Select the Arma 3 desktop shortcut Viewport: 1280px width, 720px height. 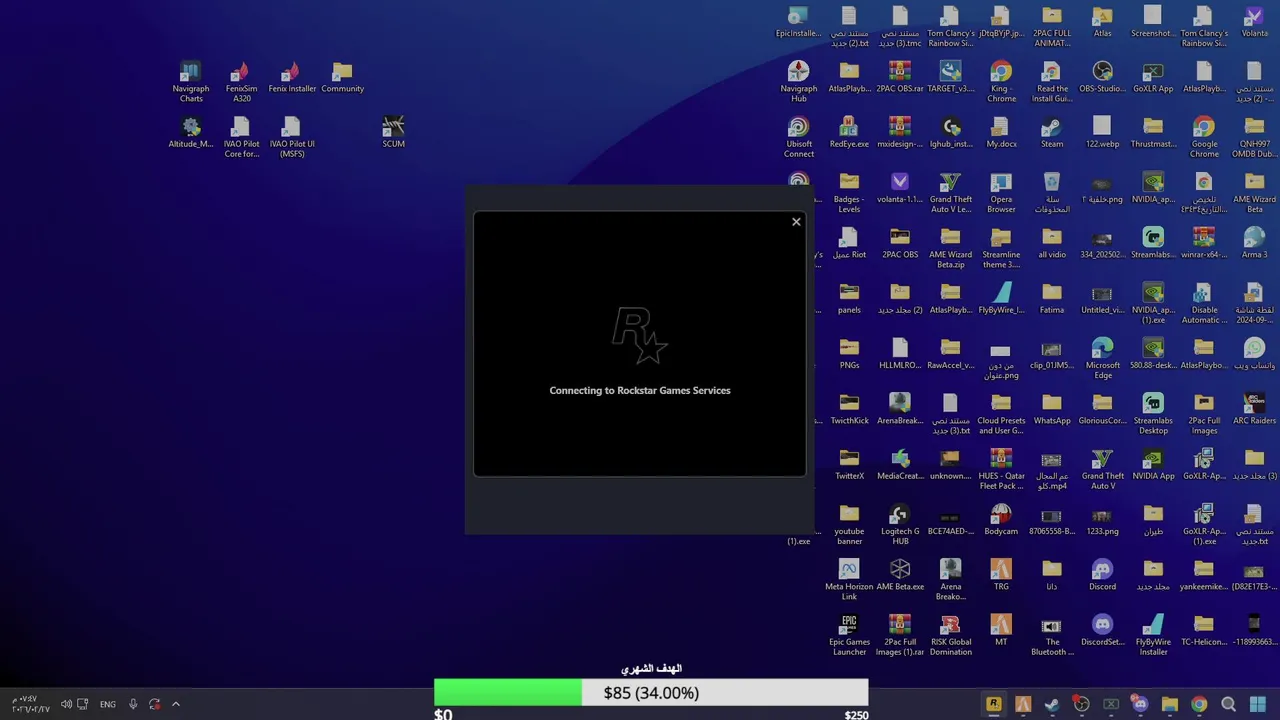[x=1255, y=244]
